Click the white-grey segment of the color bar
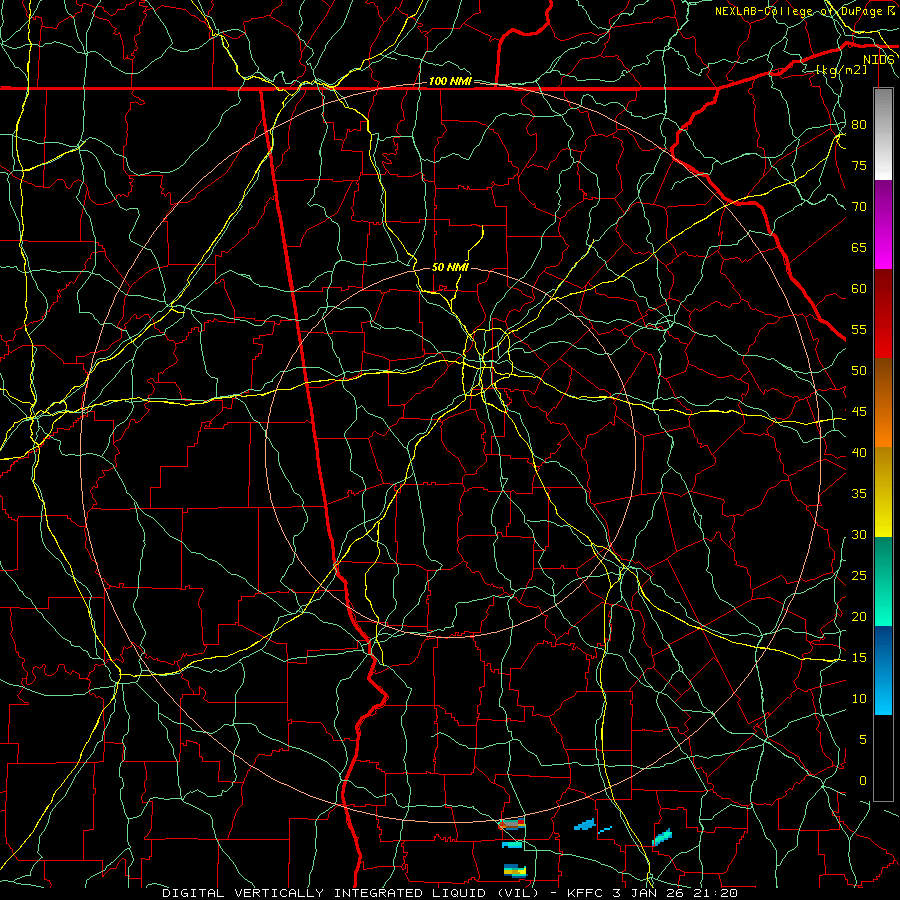 tap(883, 134)
